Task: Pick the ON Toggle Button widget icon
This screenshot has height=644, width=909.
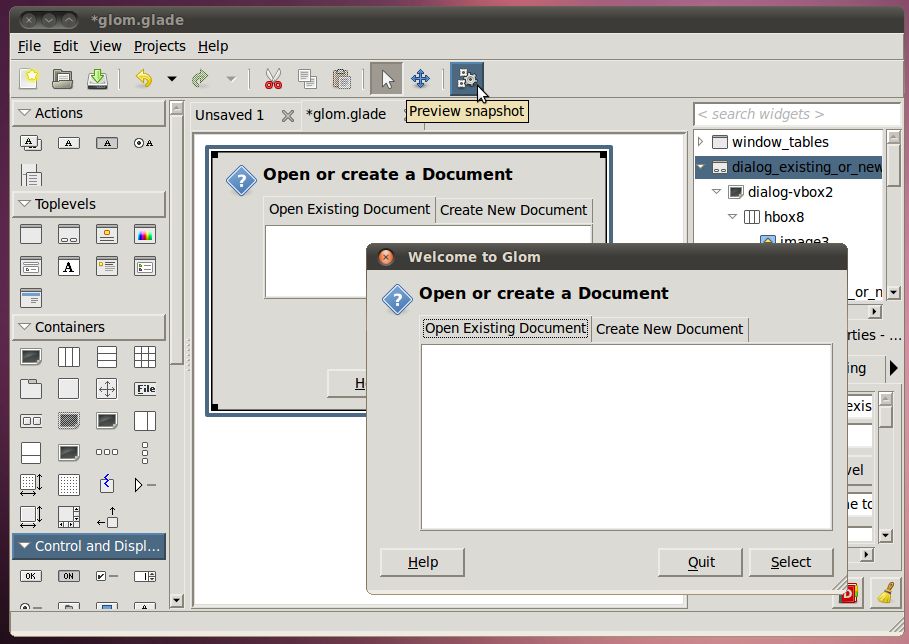Action: [68, 576]
